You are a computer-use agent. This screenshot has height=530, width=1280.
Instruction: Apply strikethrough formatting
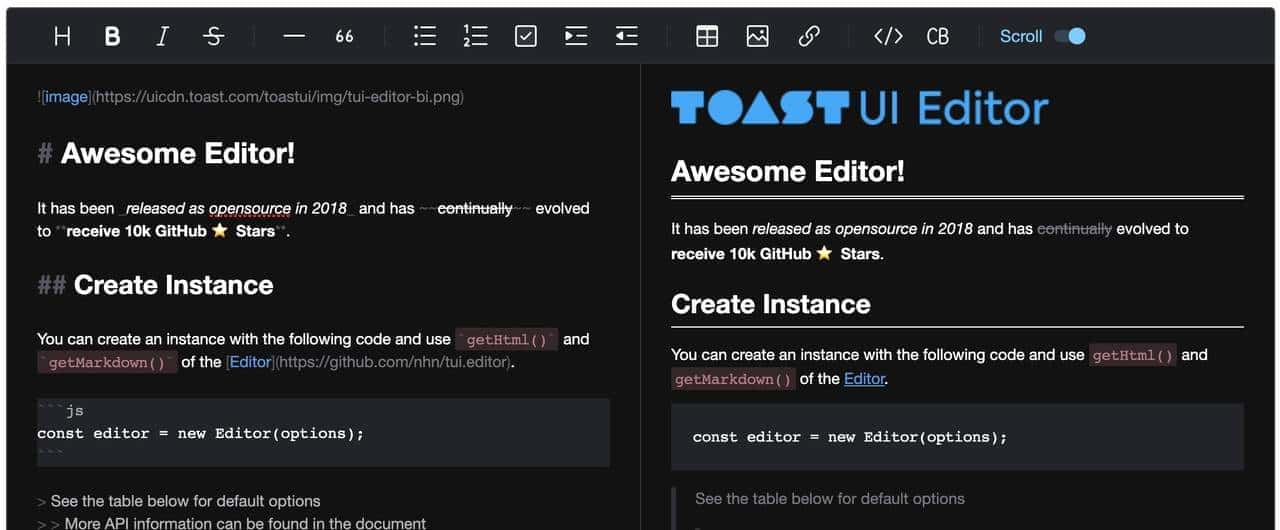(x=213, y=36)
